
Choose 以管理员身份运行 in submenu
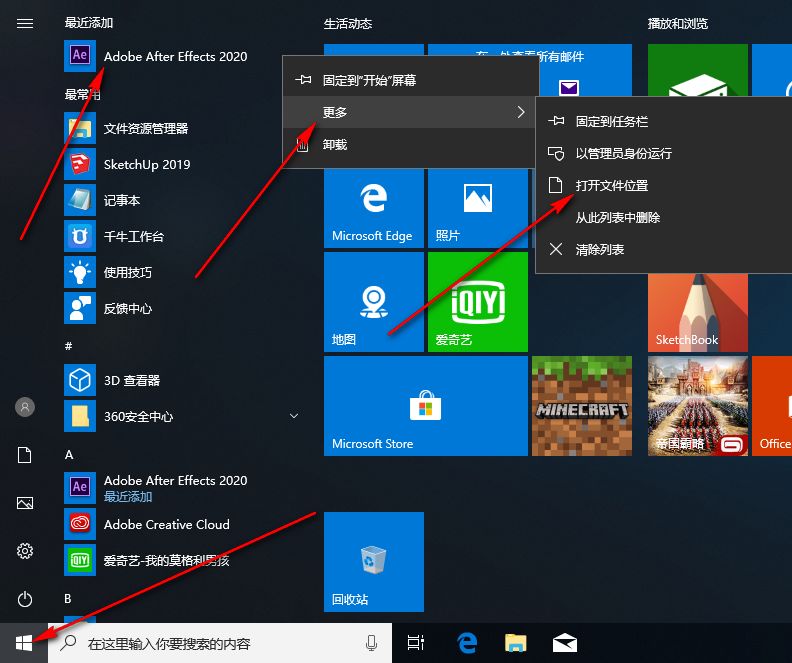[x=664, y=153]
